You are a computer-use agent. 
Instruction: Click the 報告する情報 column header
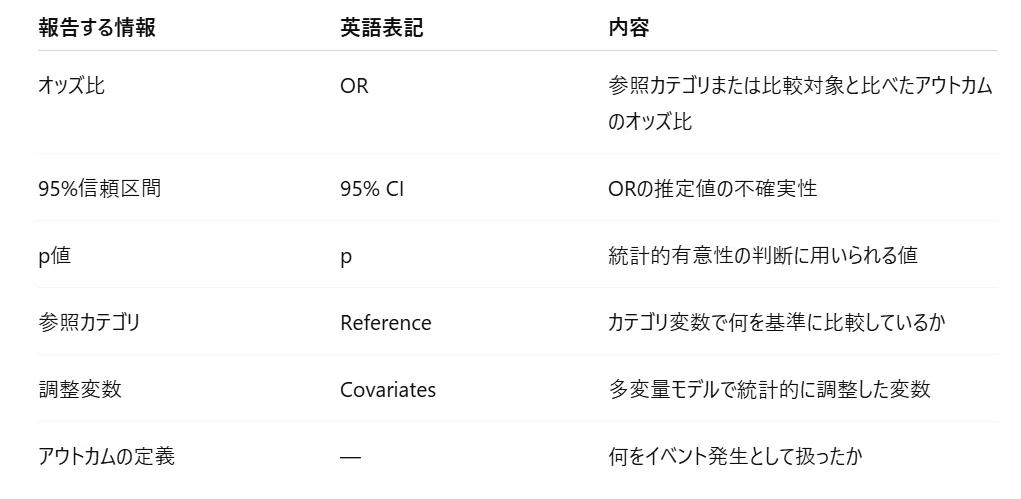click(x=96, y=28)
